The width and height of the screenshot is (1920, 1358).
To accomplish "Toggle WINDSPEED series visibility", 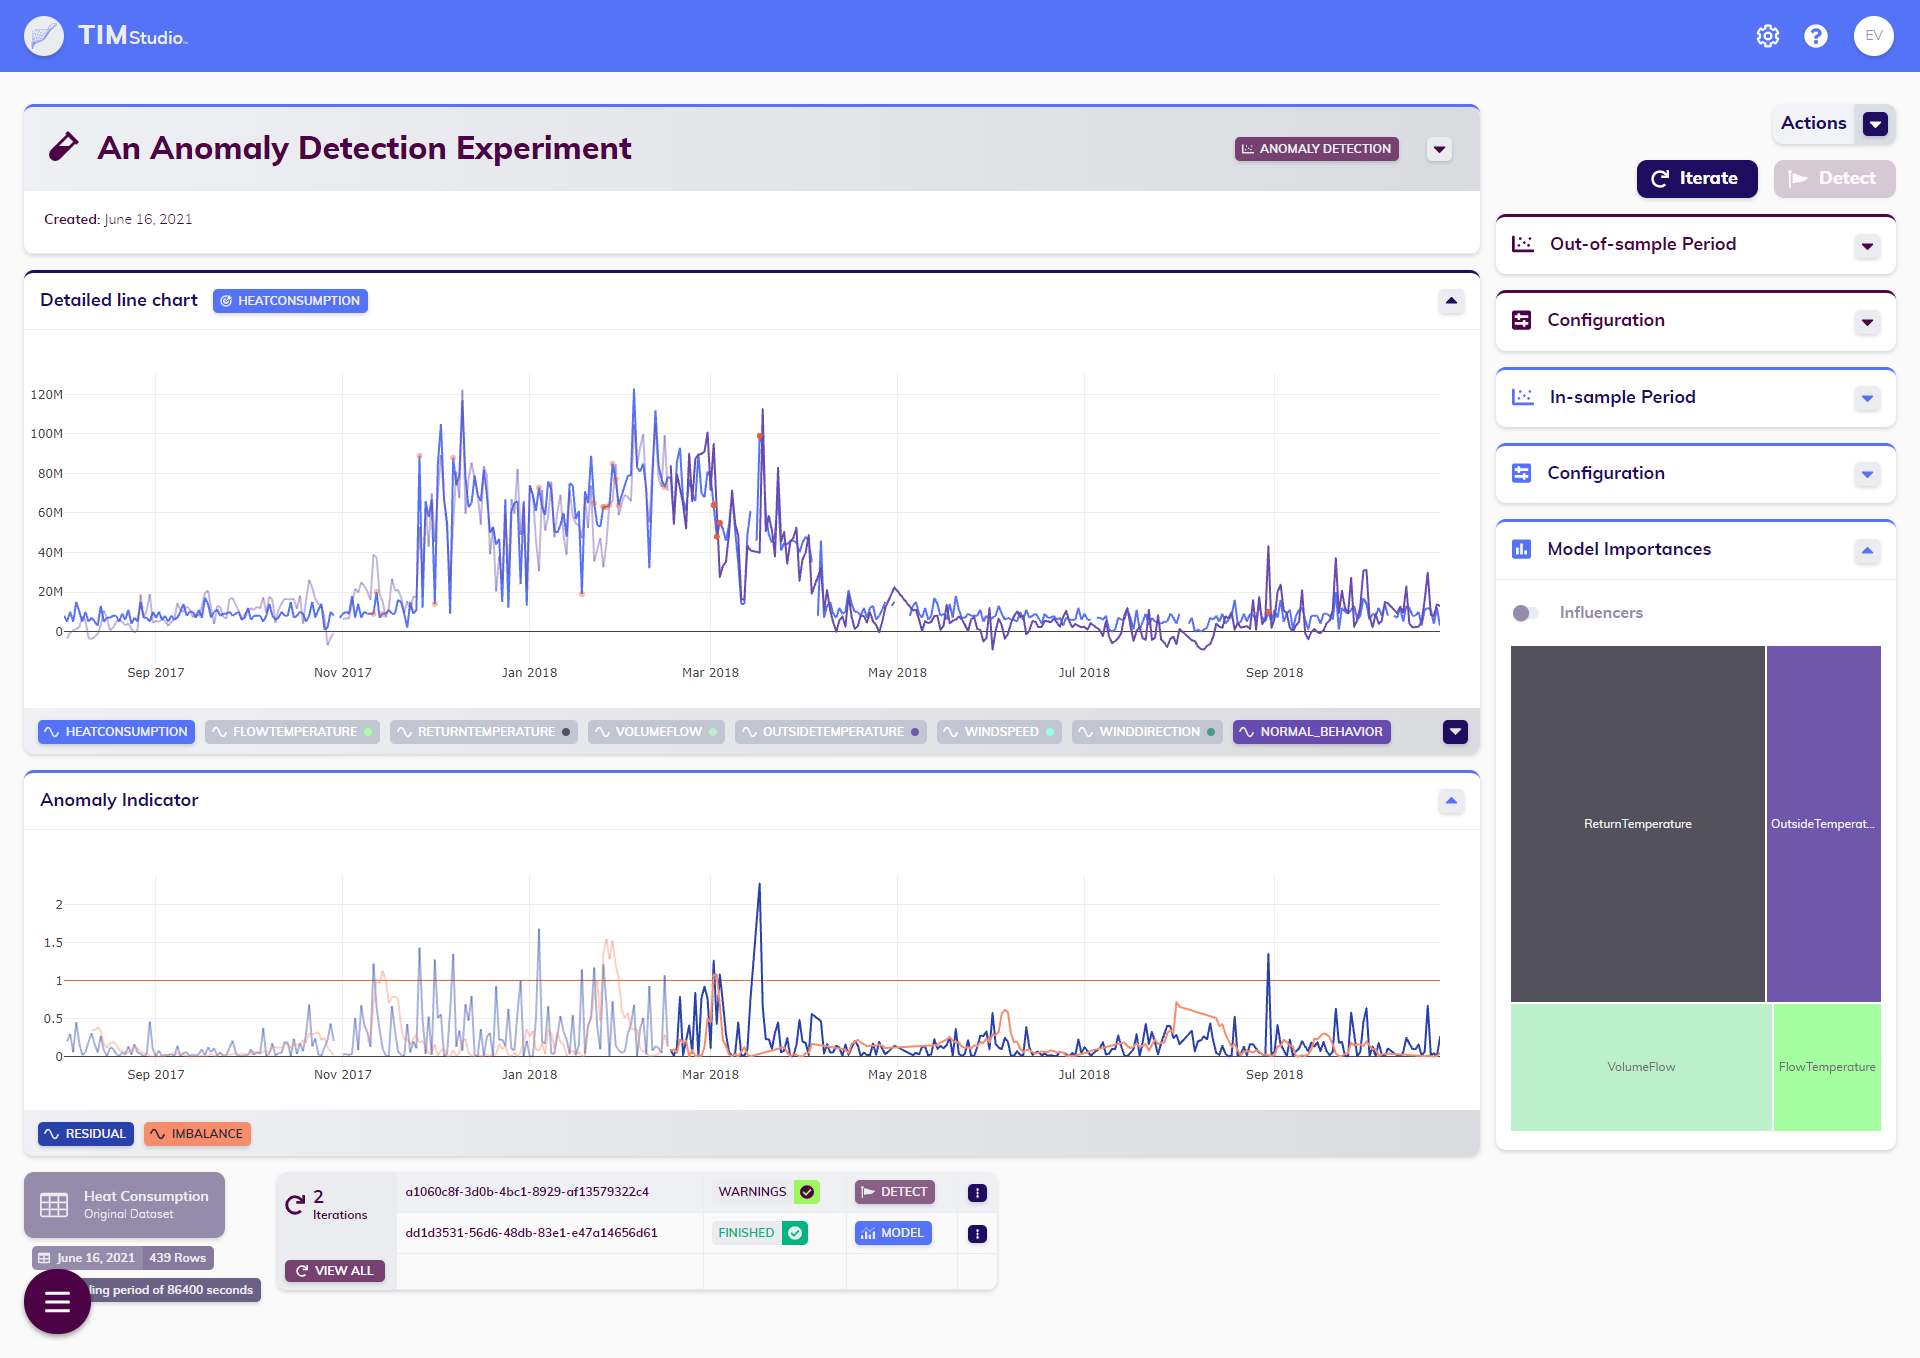I will pyautogui.click(x=999, y=732).
